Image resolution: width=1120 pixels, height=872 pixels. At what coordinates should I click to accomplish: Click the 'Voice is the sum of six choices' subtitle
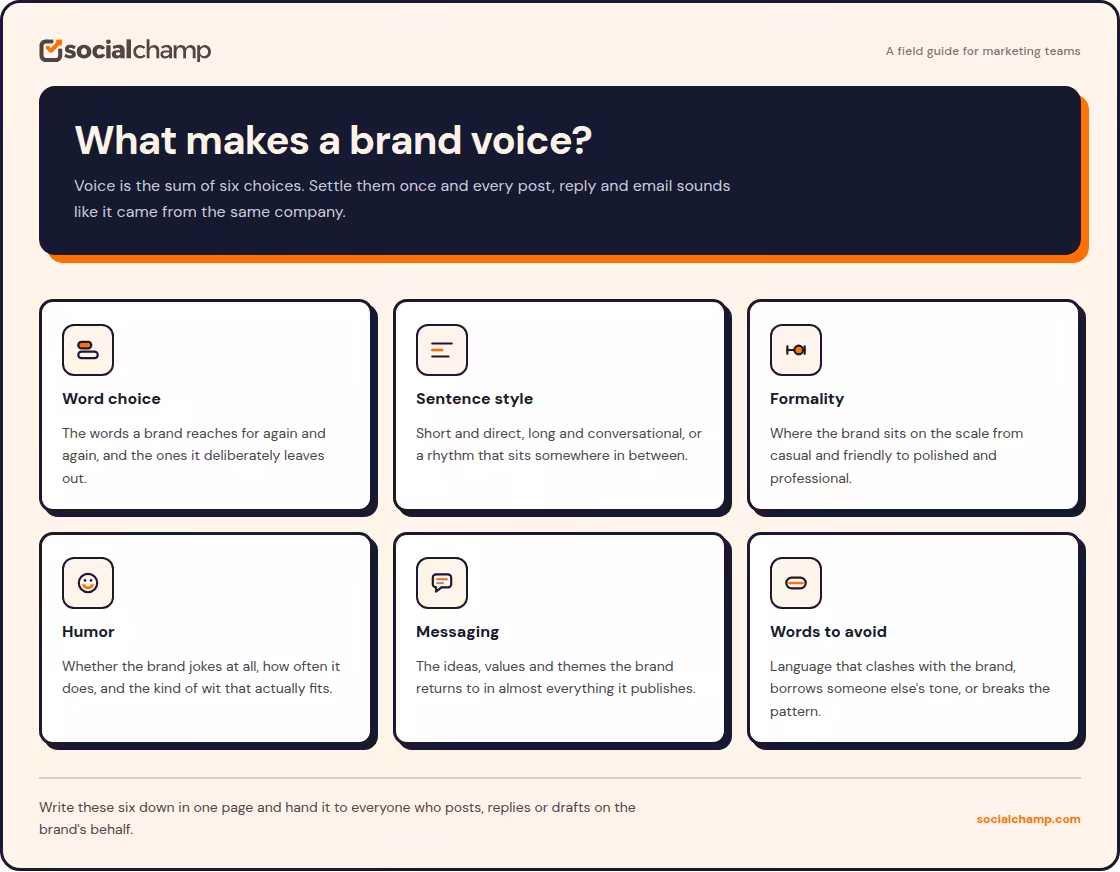pos(402,199)
